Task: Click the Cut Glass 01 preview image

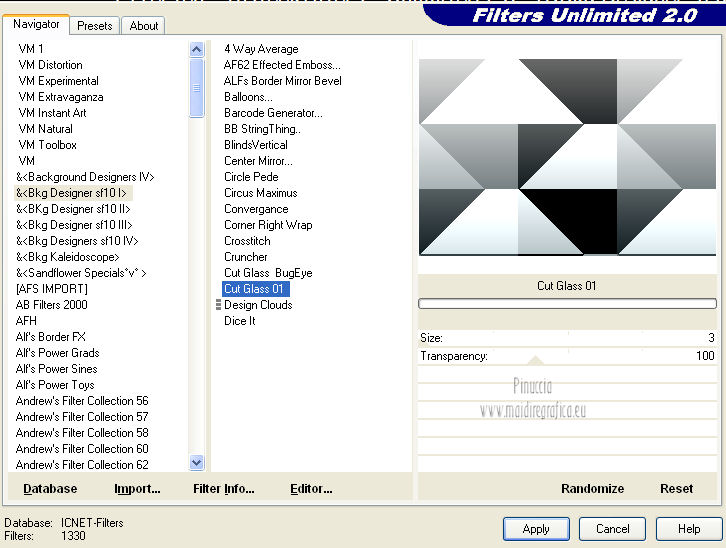Action: (567, 157)
